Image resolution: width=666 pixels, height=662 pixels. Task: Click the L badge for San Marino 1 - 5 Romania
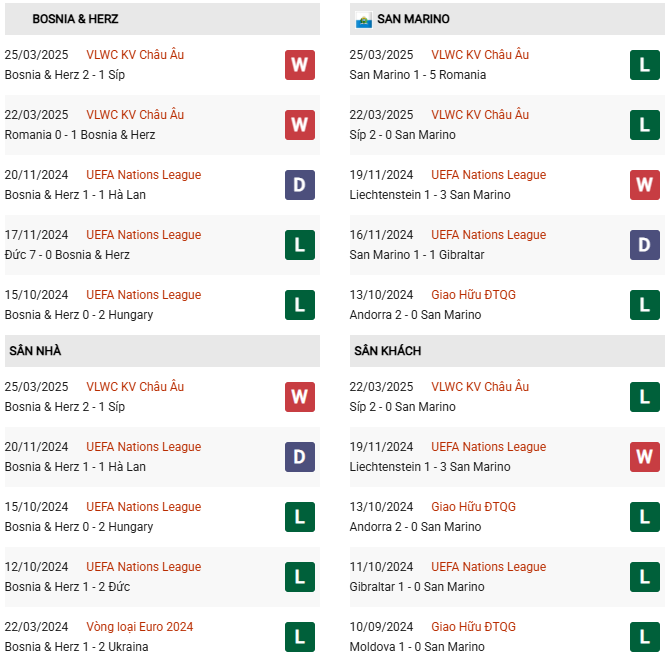tap(645, 65)
